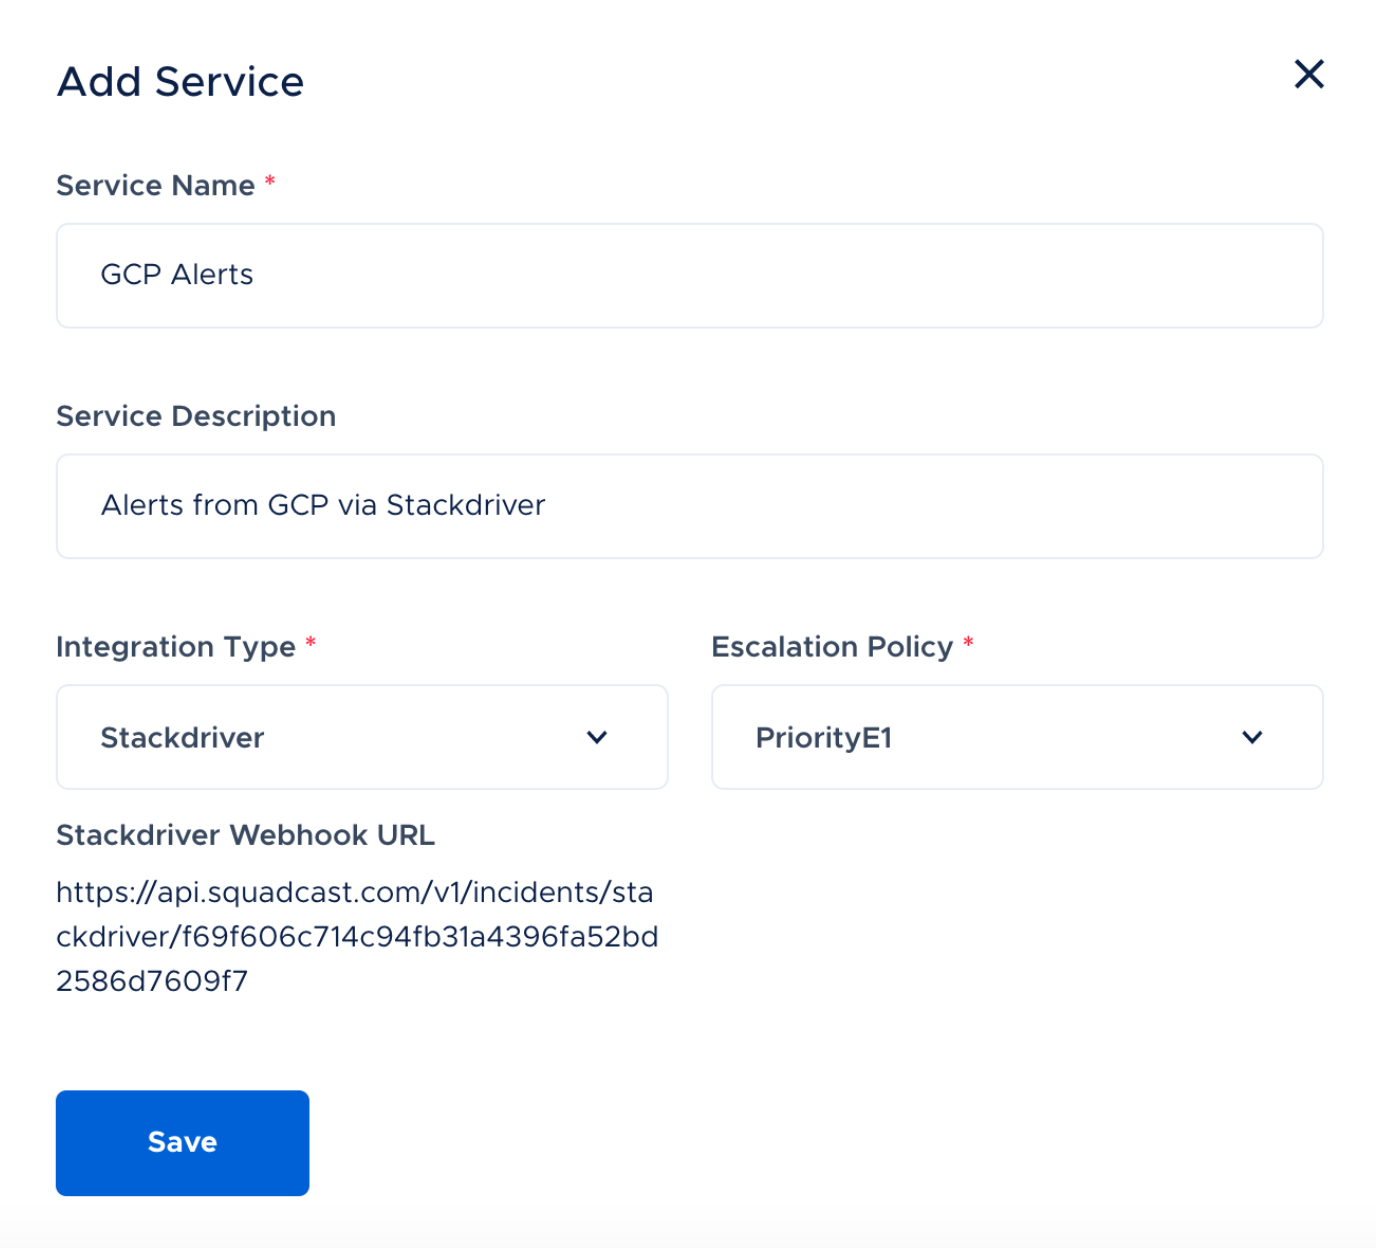Click the red asterisk after Integration Type
The height and width of the screenshot is (1248, 1376).
pos(311,643)
